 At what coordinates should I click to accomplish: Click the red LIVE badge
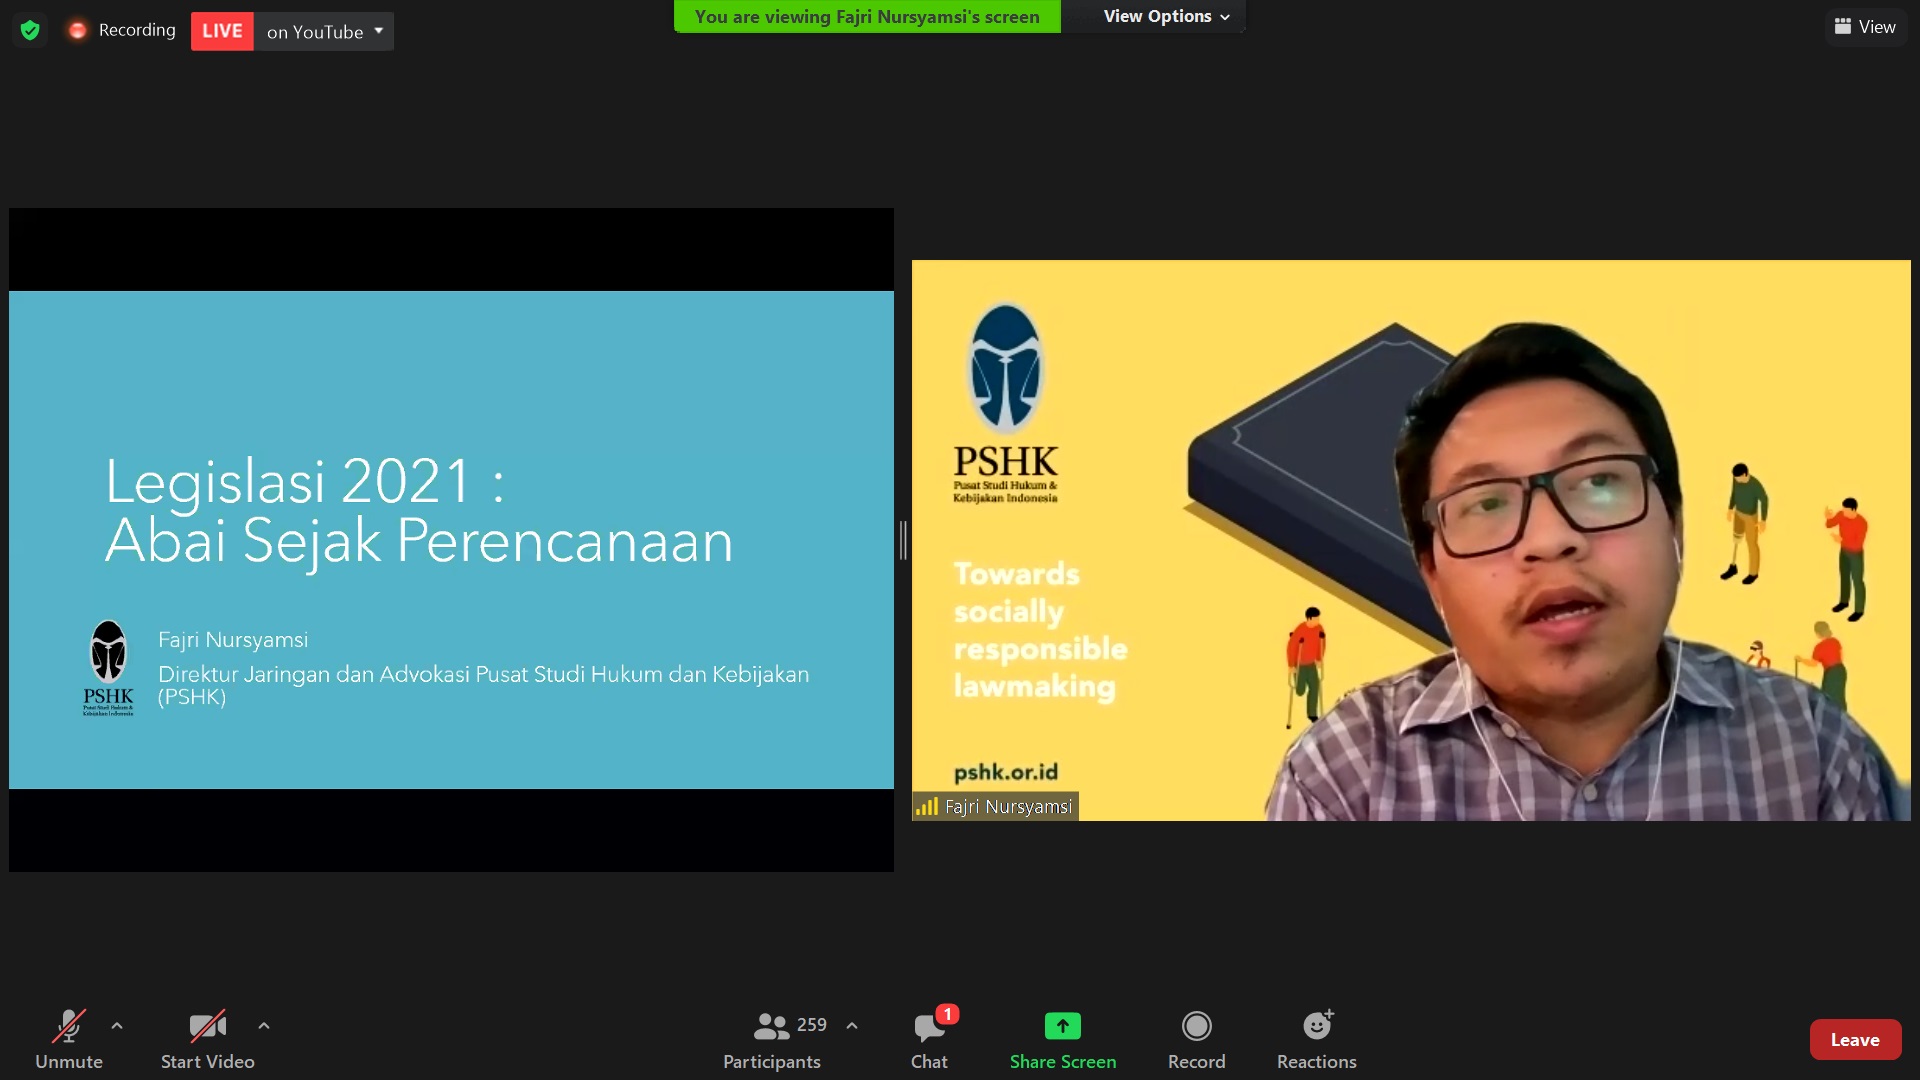tap(222, 31)
